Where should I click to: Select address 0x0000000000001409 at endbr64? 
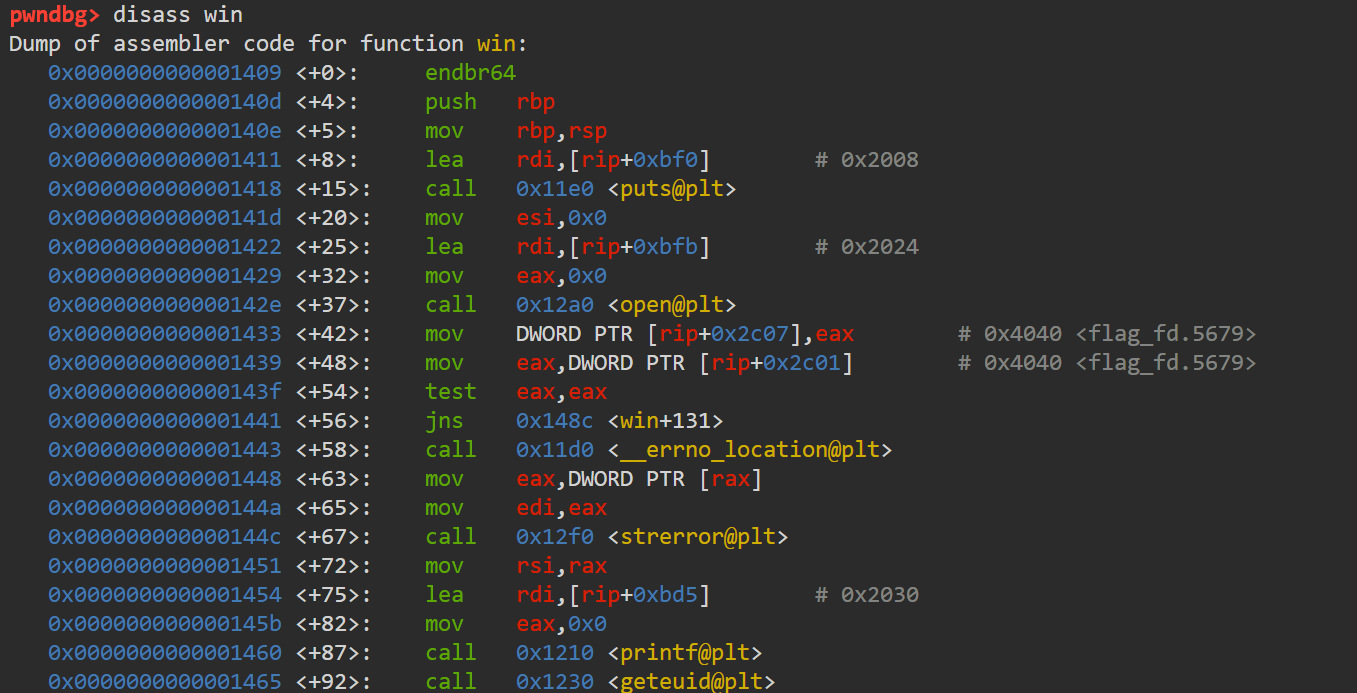click(x=165, y=73)
